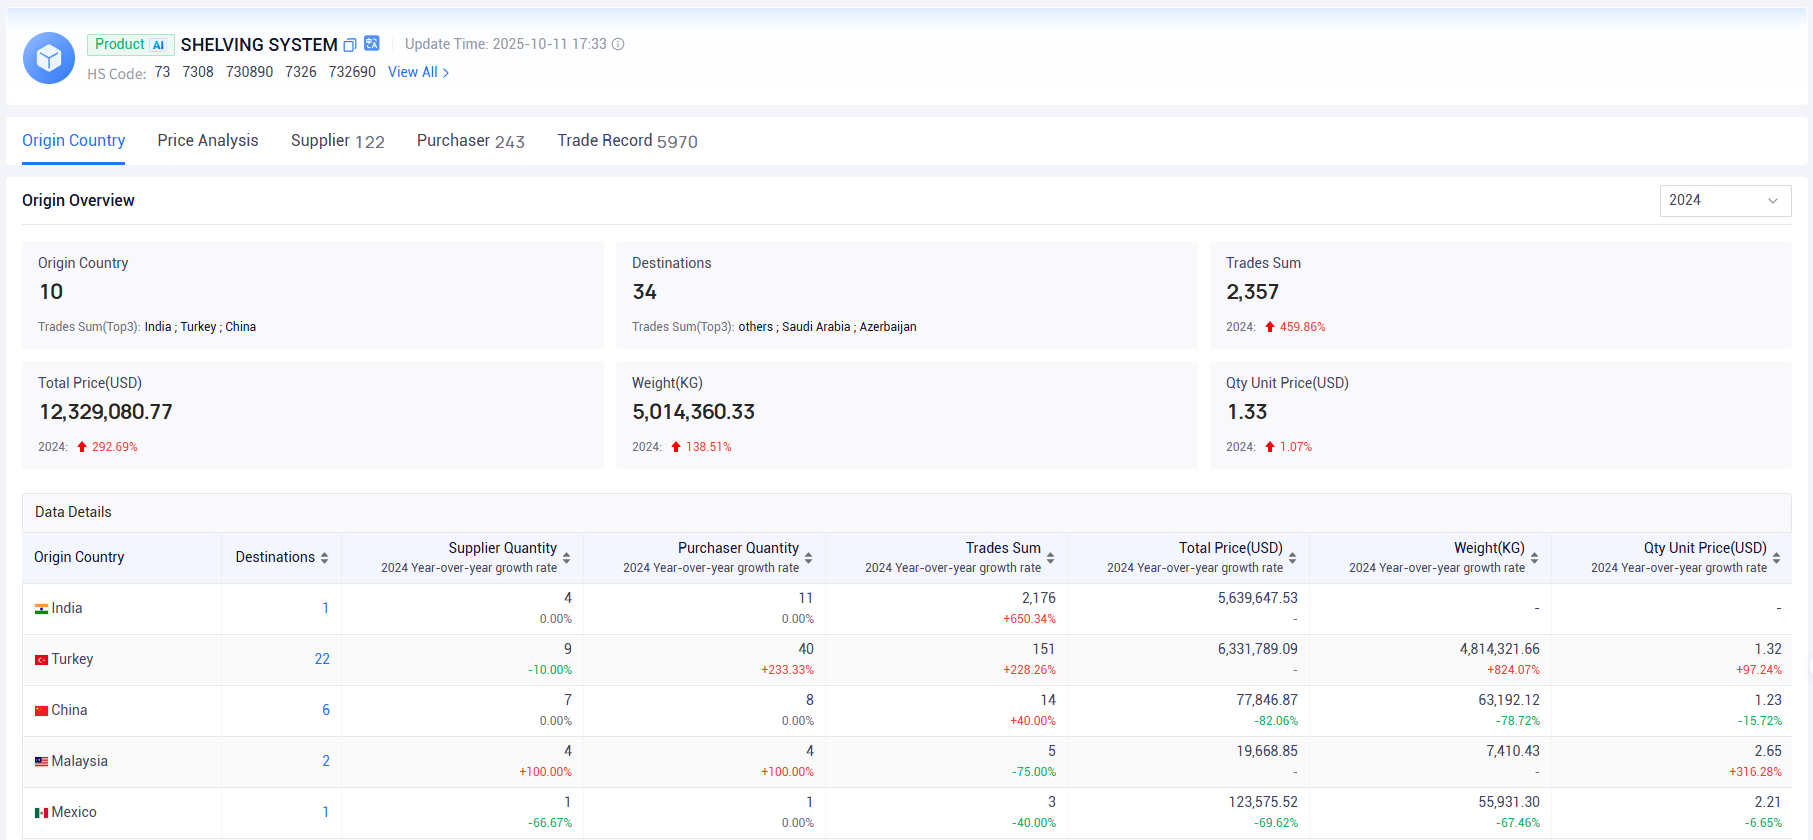The width and height of the screenshot is (1813, 840).
Task: Click the blue product cube icon
Action: (x=49, y=58)
